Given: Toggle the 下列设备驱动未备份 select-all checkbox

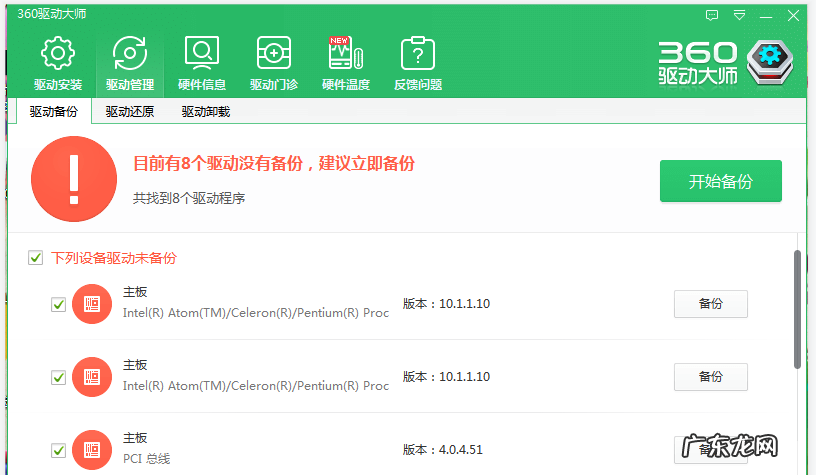Looking at the screenshot, I should click(35, 258).
